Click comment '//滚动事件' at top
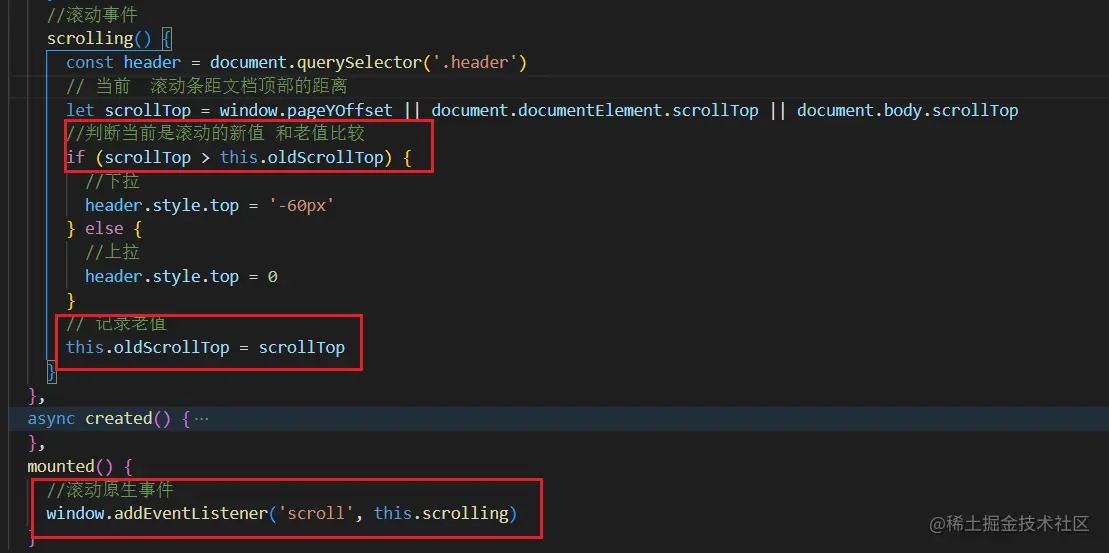Viewport: 1109px width, 553px height. tap(91, 14)
